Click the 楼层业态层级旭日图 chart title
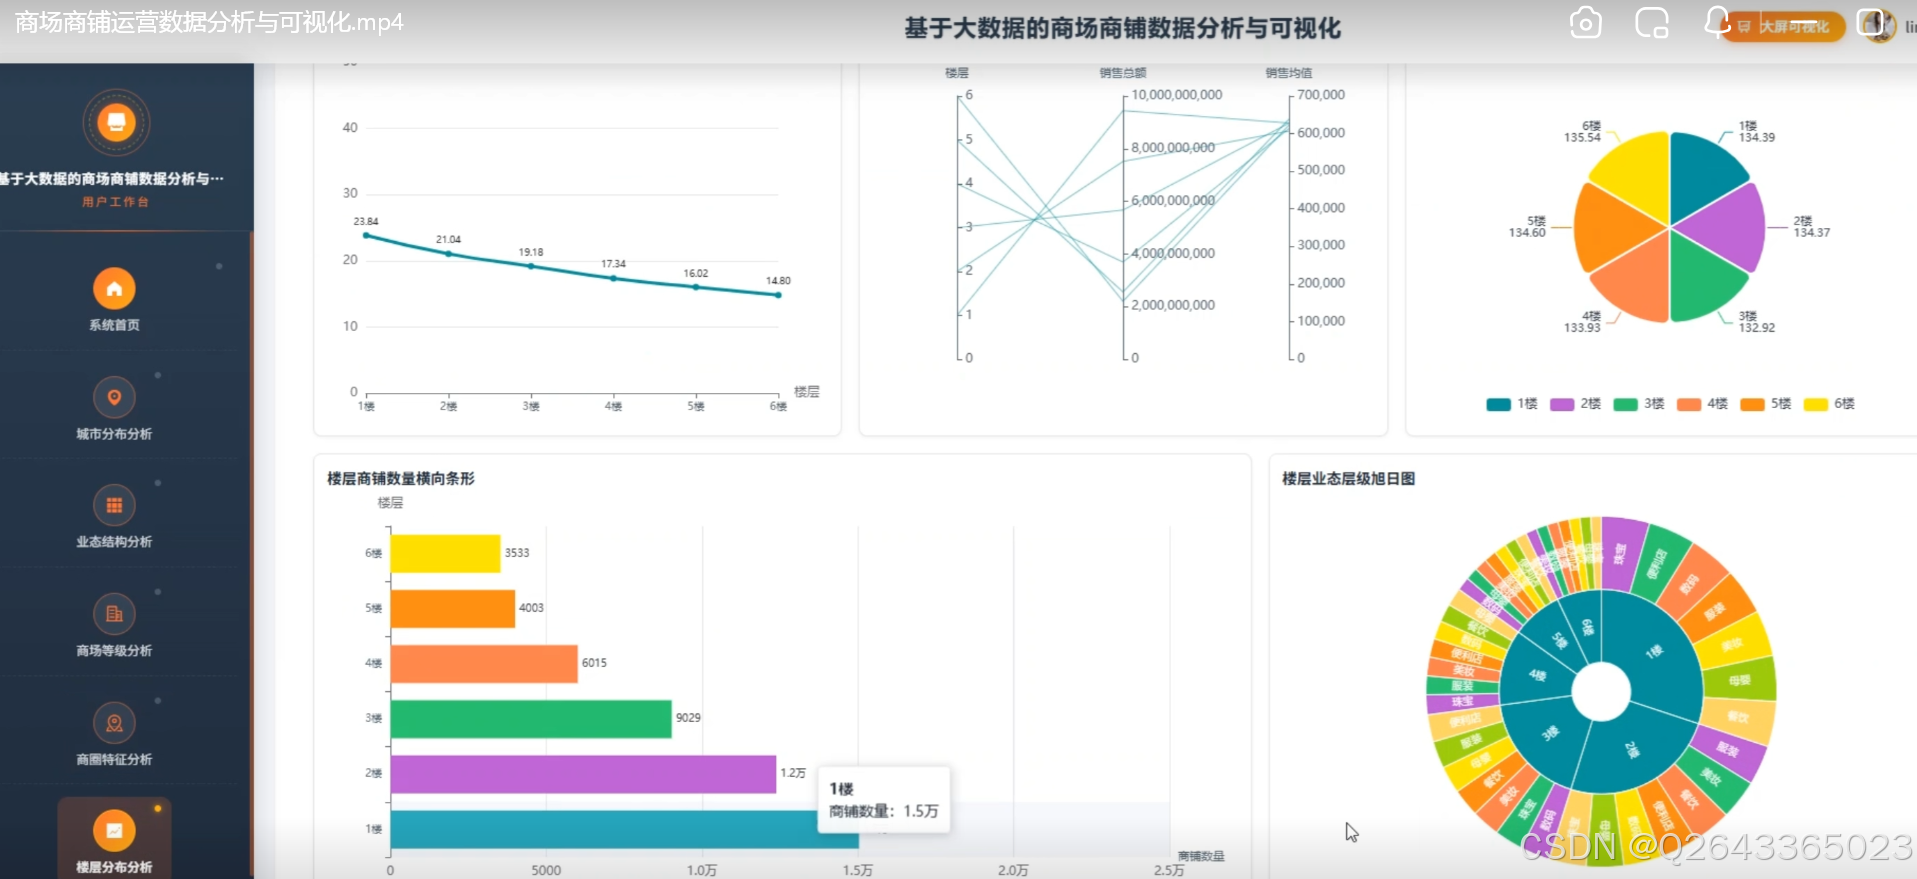 1349,479
